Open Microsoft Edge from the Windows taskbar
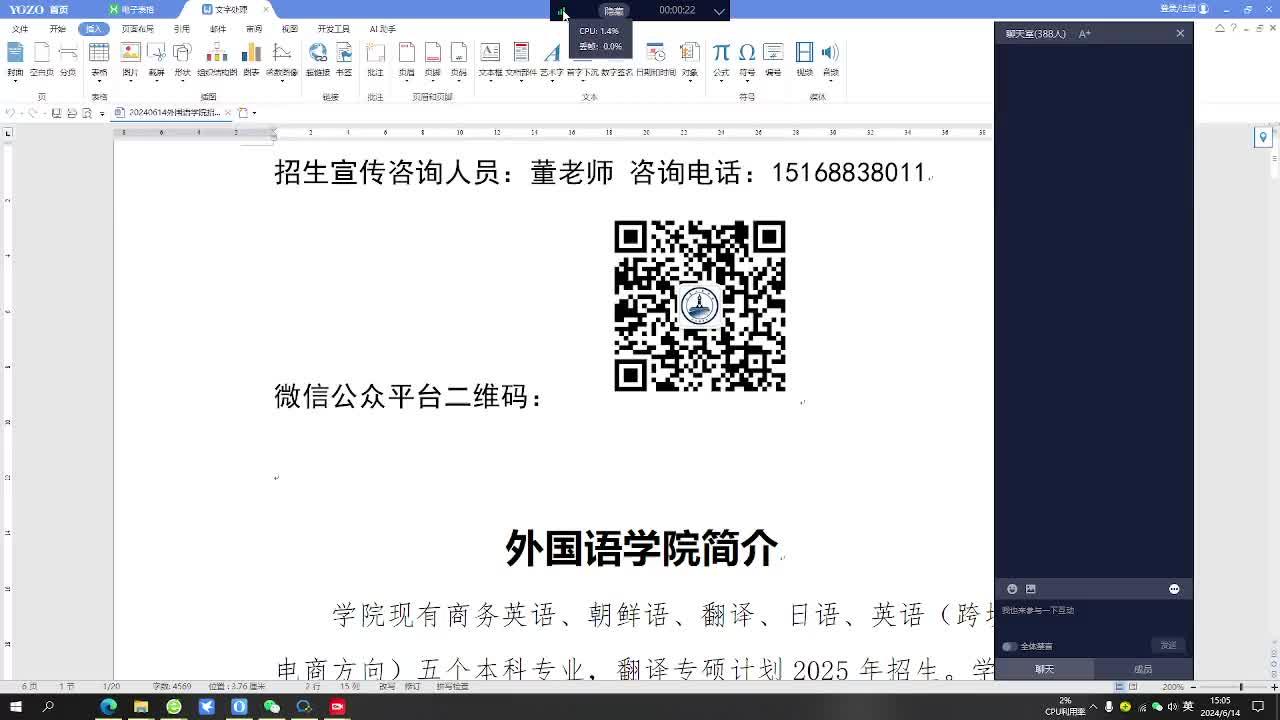1280x720 pixels. point(108,707)
